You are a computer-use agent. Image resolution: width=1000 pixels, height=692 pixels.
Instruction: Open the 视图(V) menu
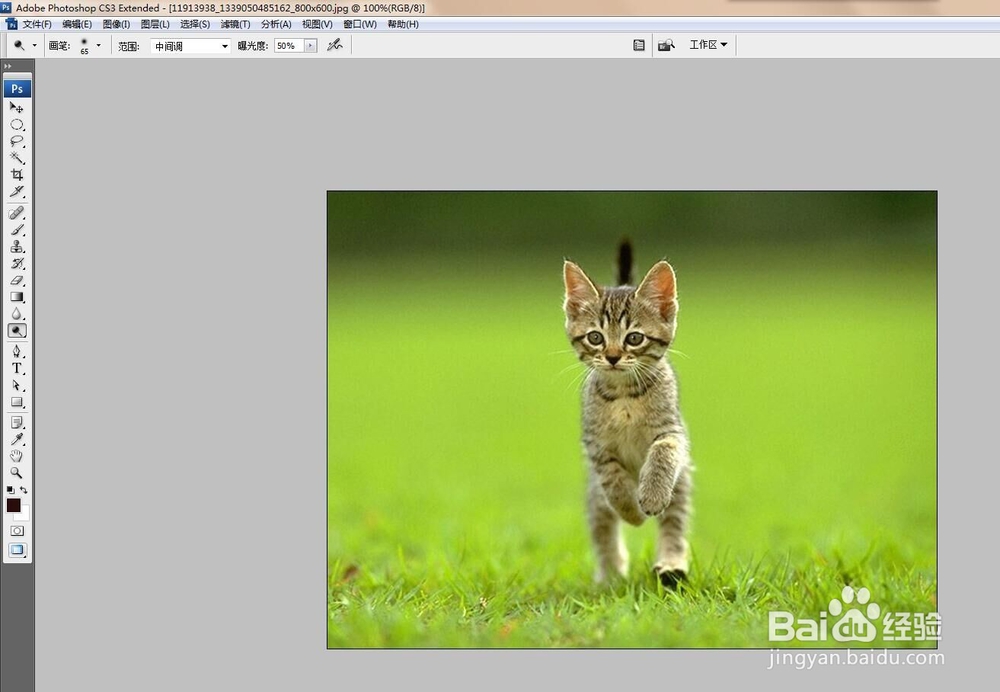317,24
